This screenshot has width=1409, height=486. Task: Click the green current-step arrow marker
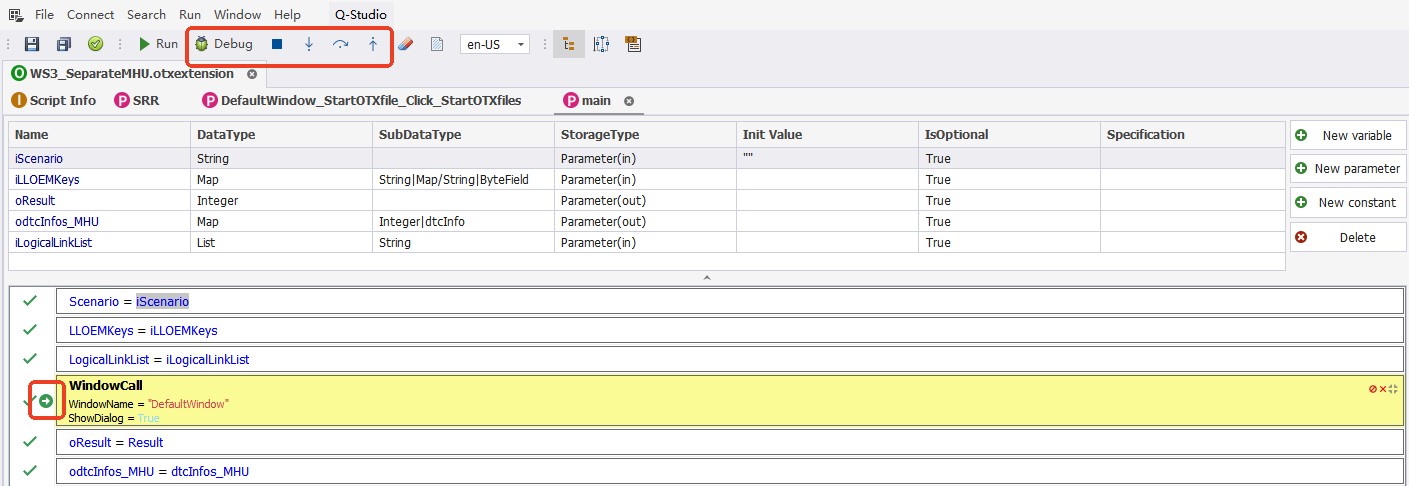tap(46, 401)
